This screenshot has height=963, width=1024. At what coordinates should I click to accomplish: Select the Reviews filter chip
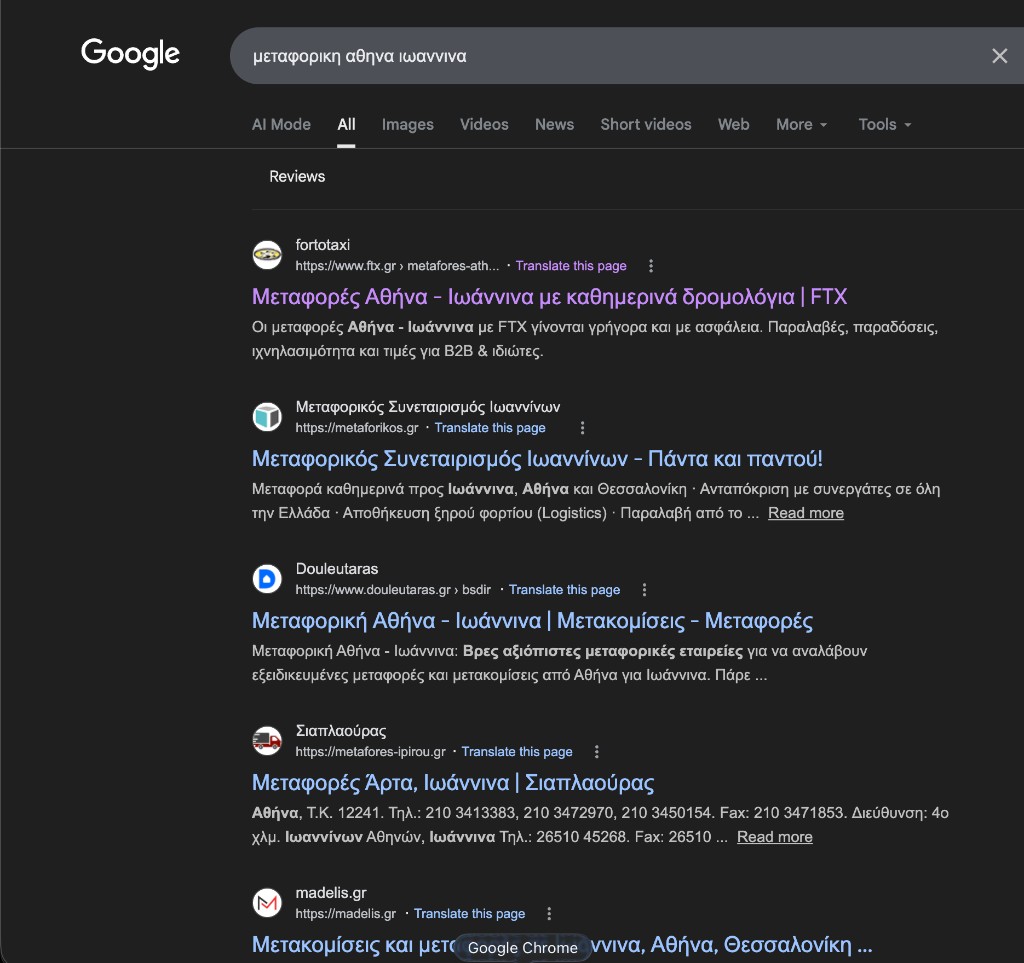pos(297,177)
